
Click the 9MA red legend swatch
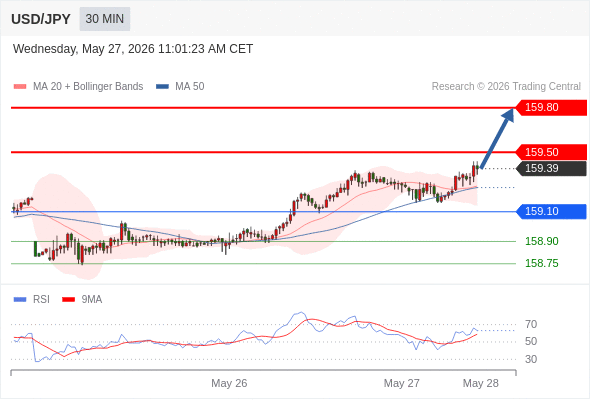pos(68,300)
